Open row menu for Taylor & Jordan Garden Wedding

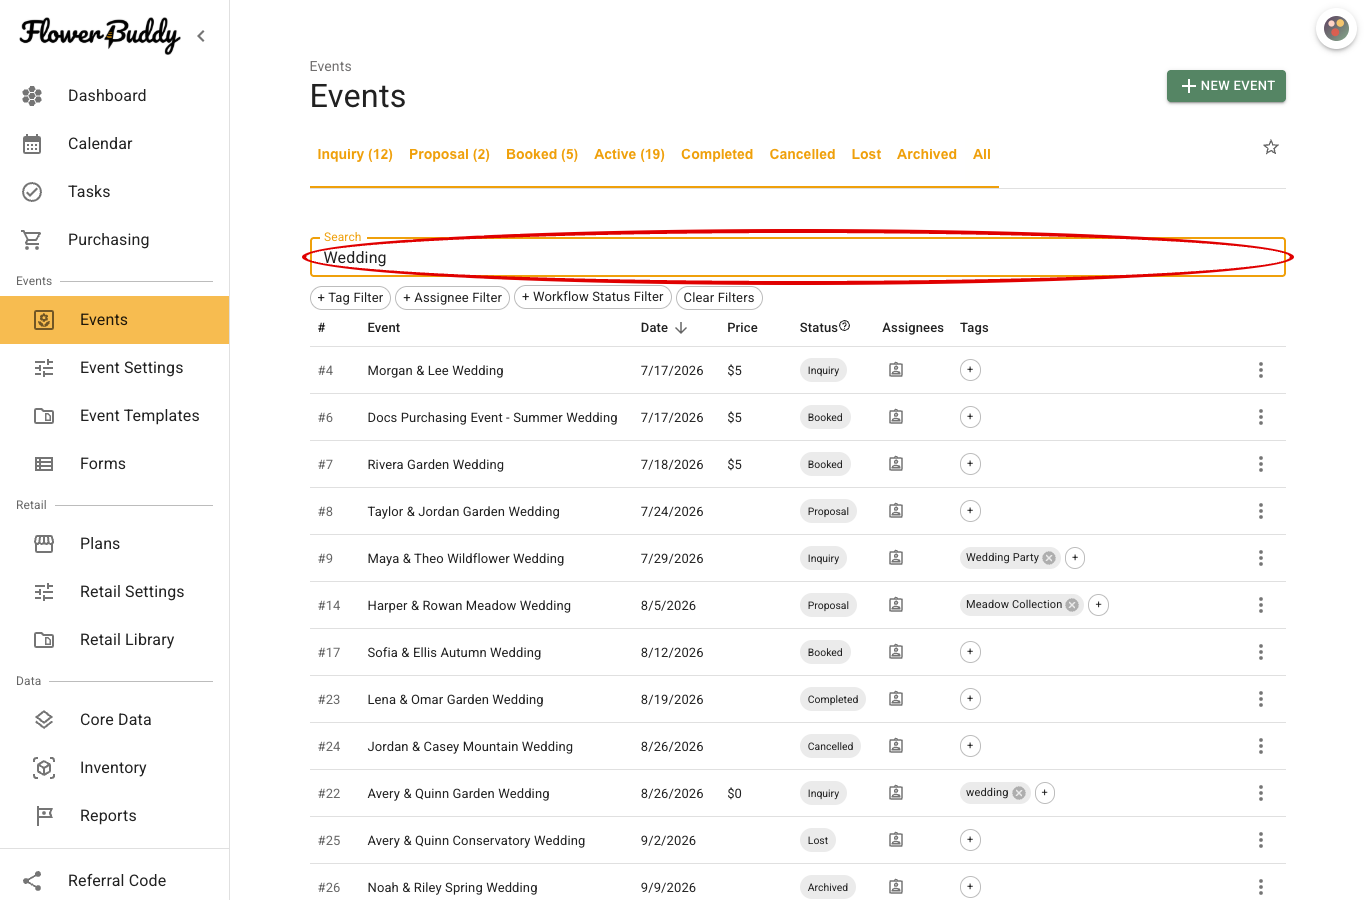click(1261, 511)
